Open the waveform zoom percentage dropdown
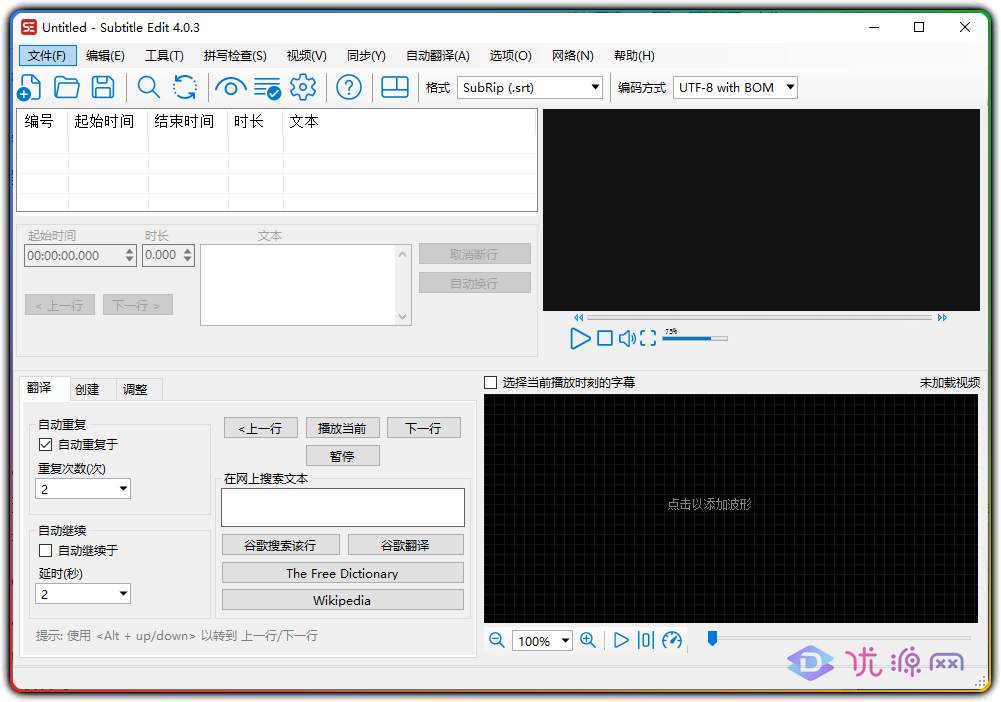The height and width of the screenshot is (702, 1001). point(563,640)
